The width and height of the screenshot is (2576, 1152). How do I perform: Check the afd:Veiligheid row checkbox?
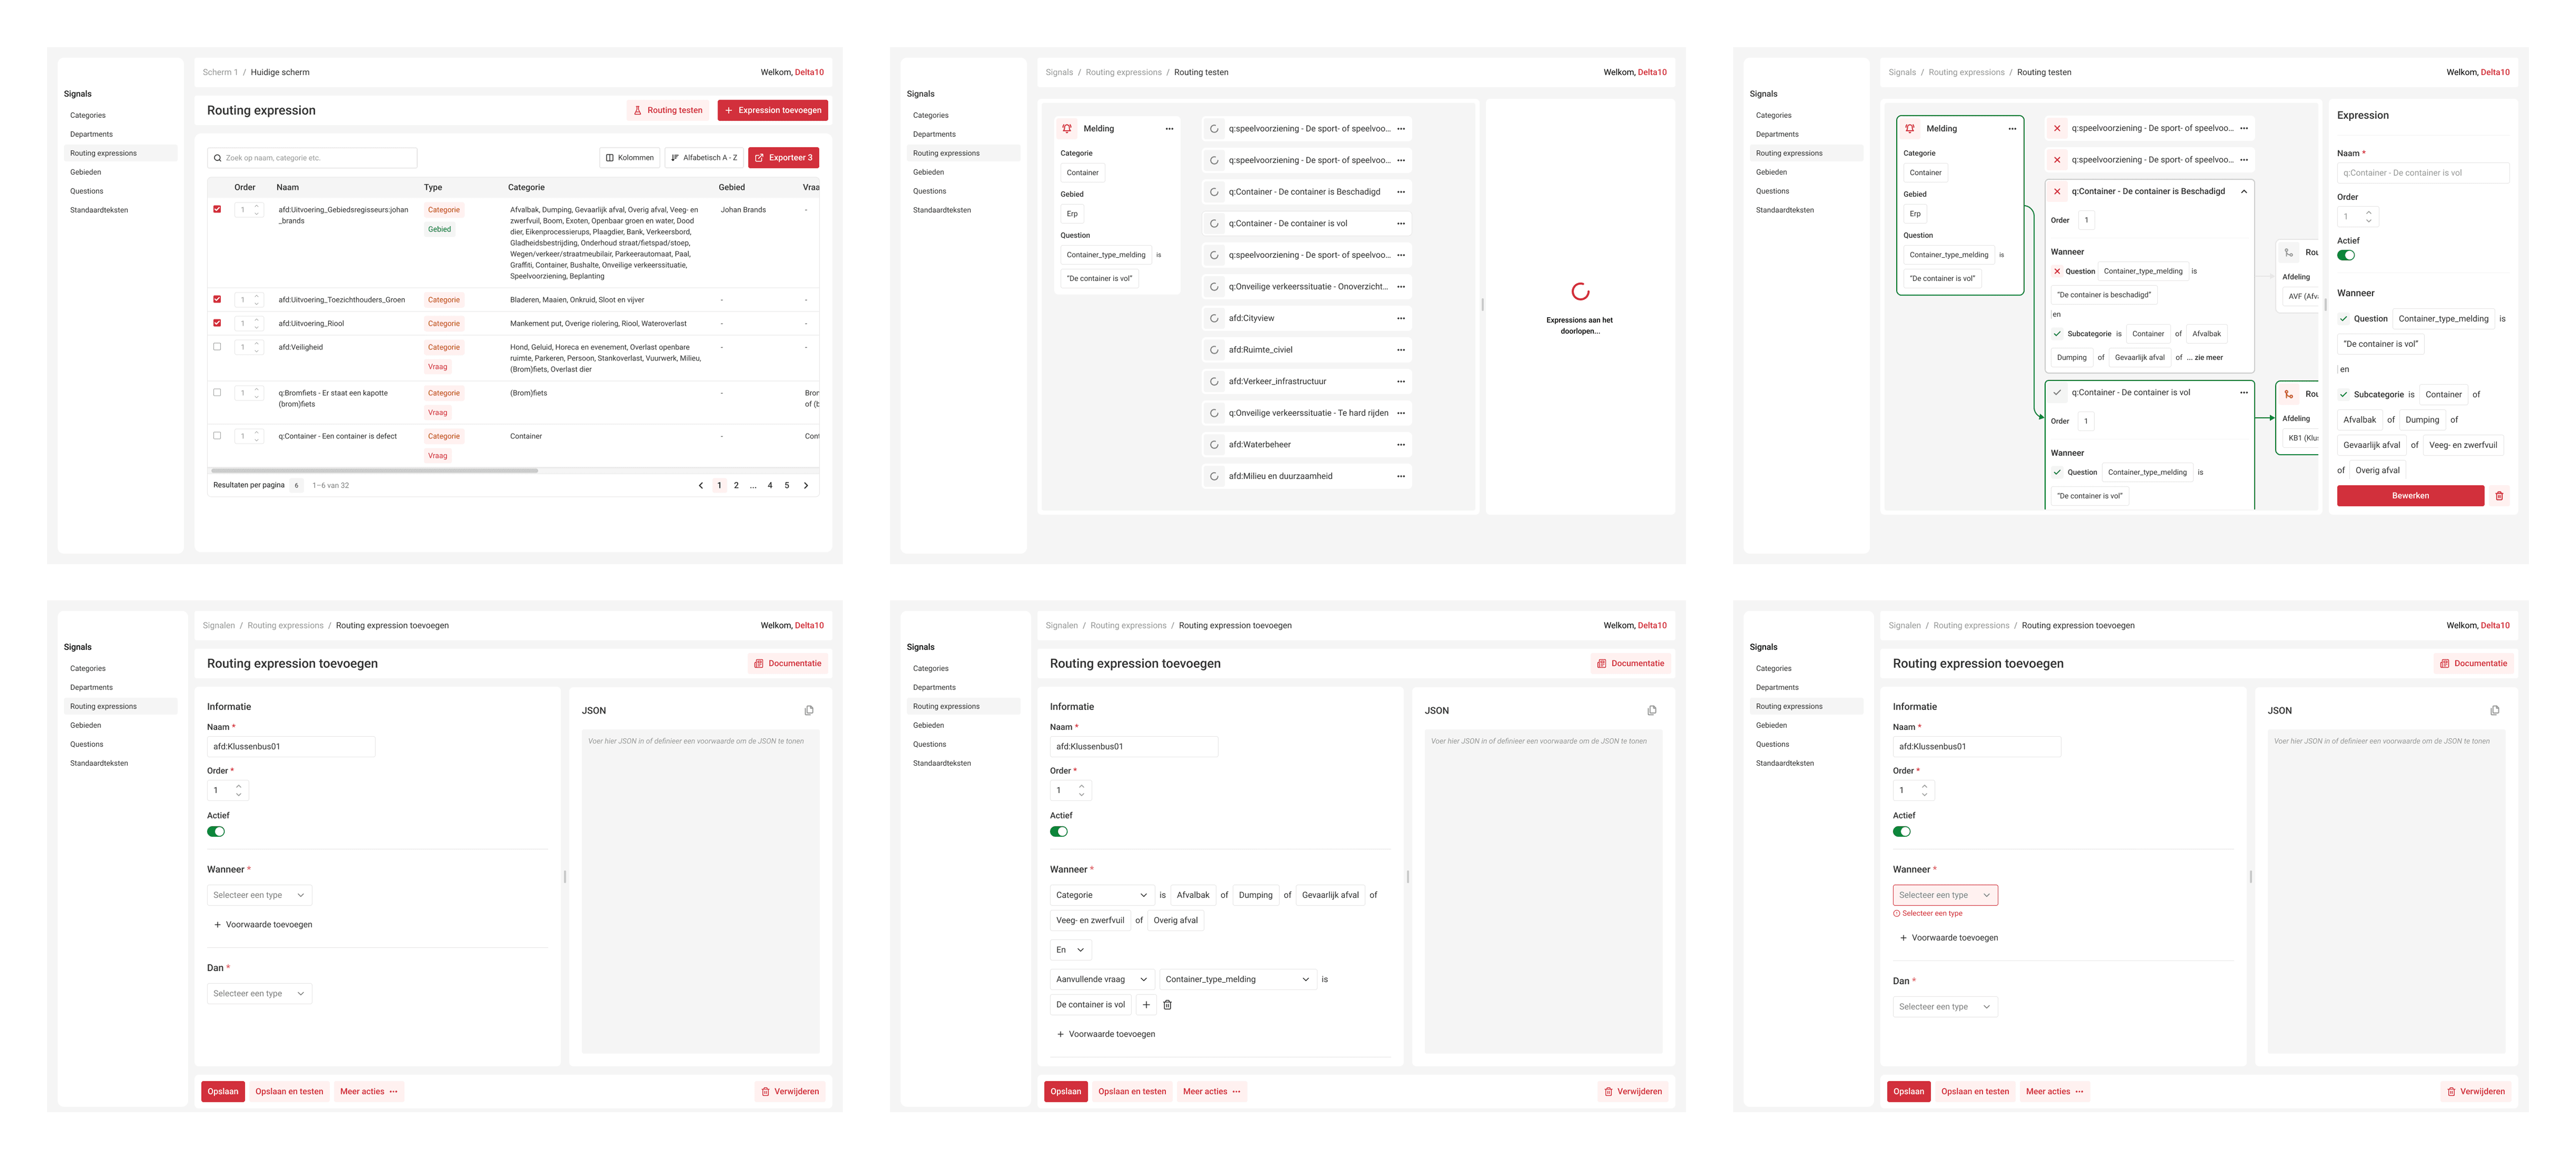click(217, 347)
